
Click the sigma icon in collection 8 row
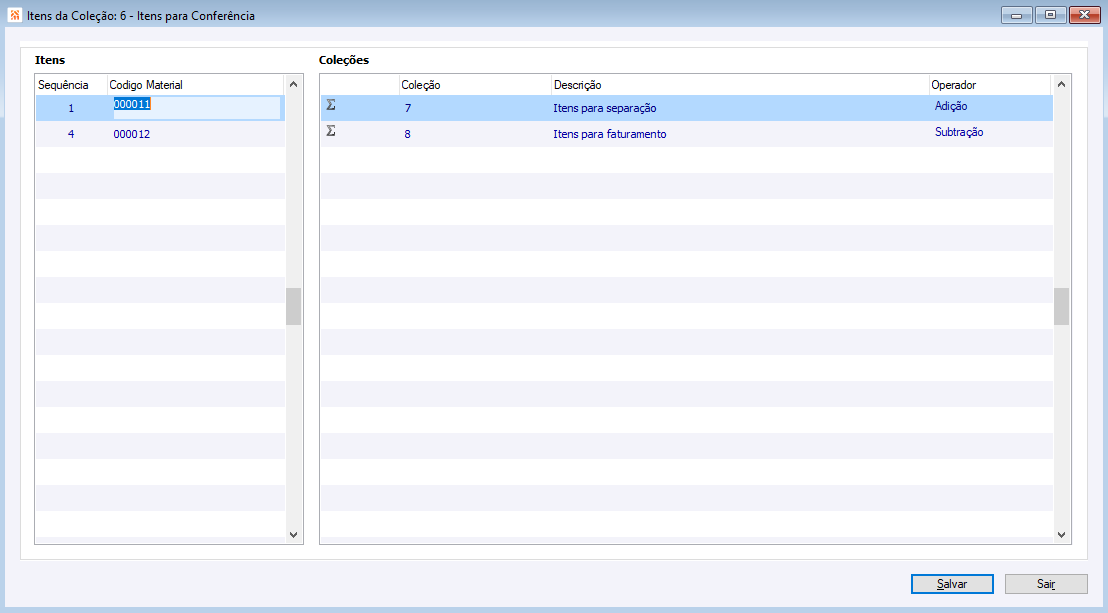click(x=331, y=131)
